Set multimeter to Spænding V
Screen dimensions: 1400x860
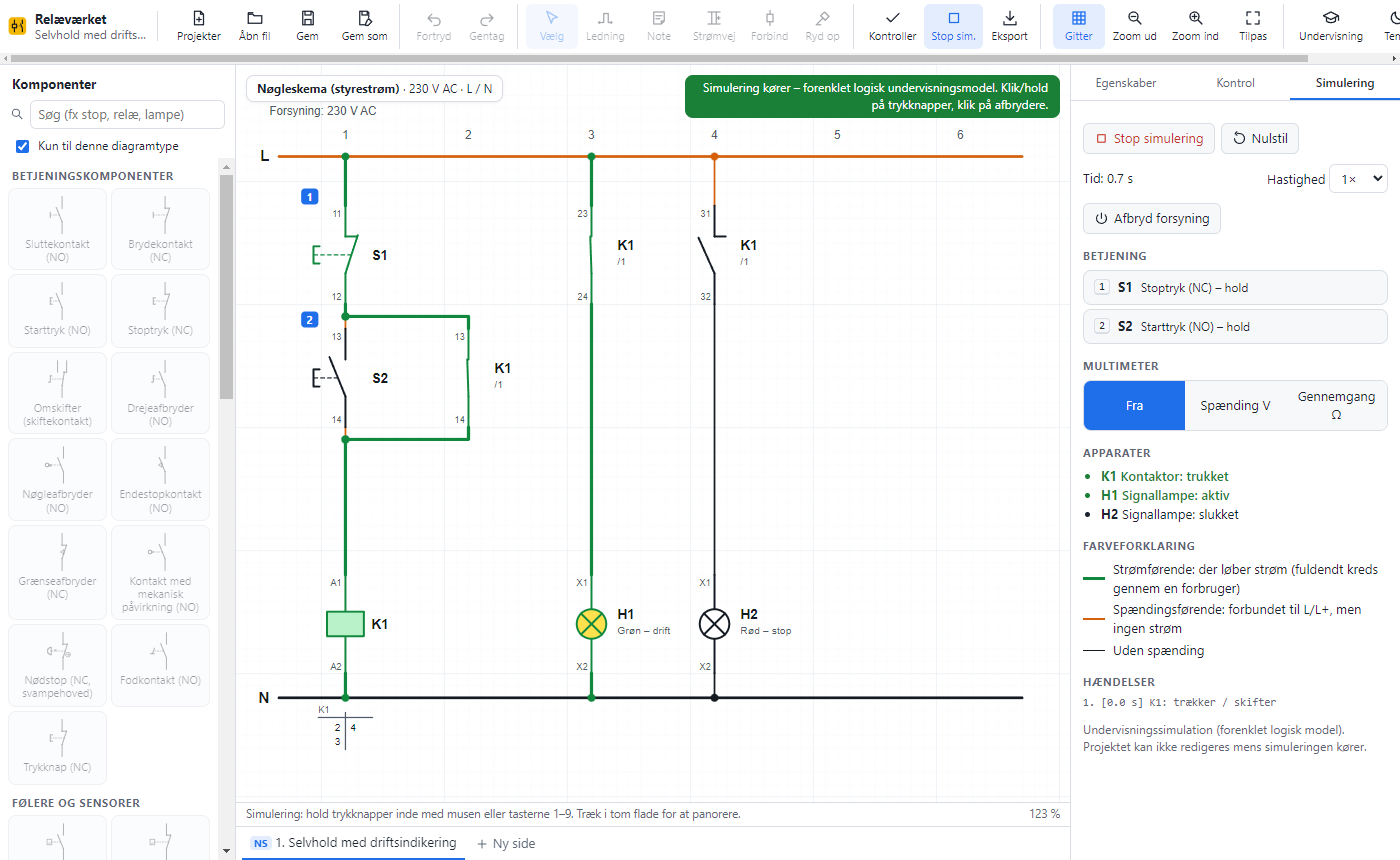pyautogui.click(x=1236, y=405)
